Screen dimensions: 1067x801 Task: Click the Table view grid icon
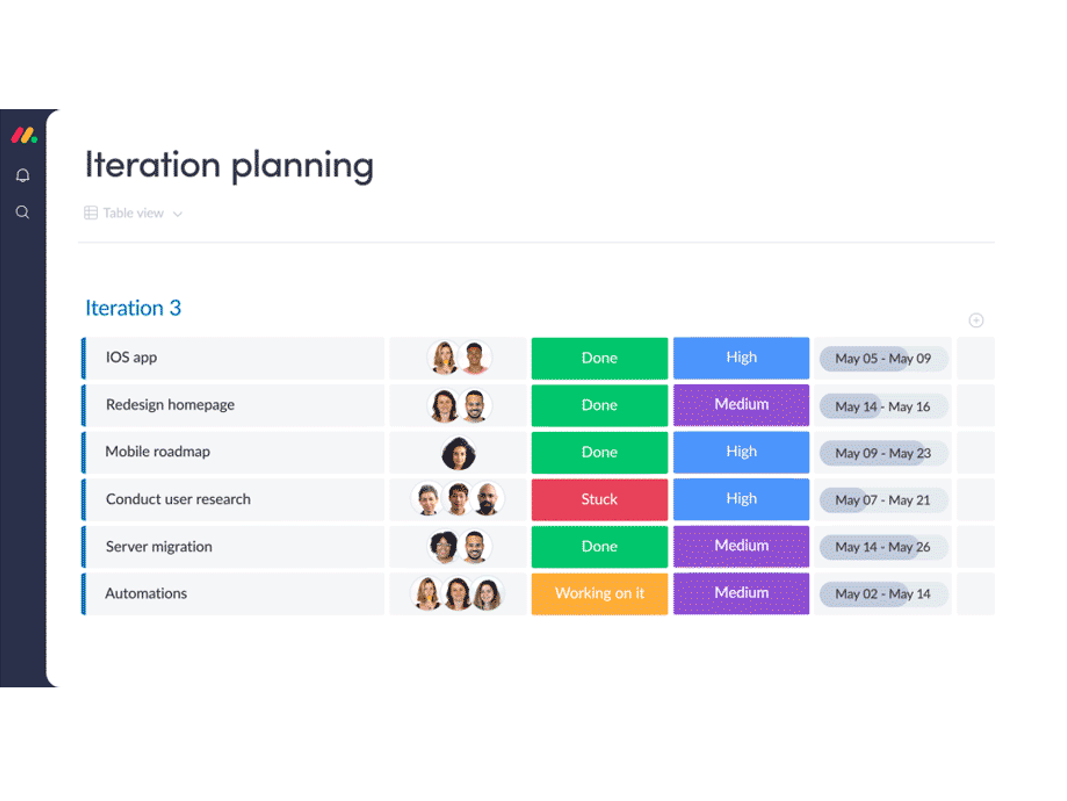(91, 213)
